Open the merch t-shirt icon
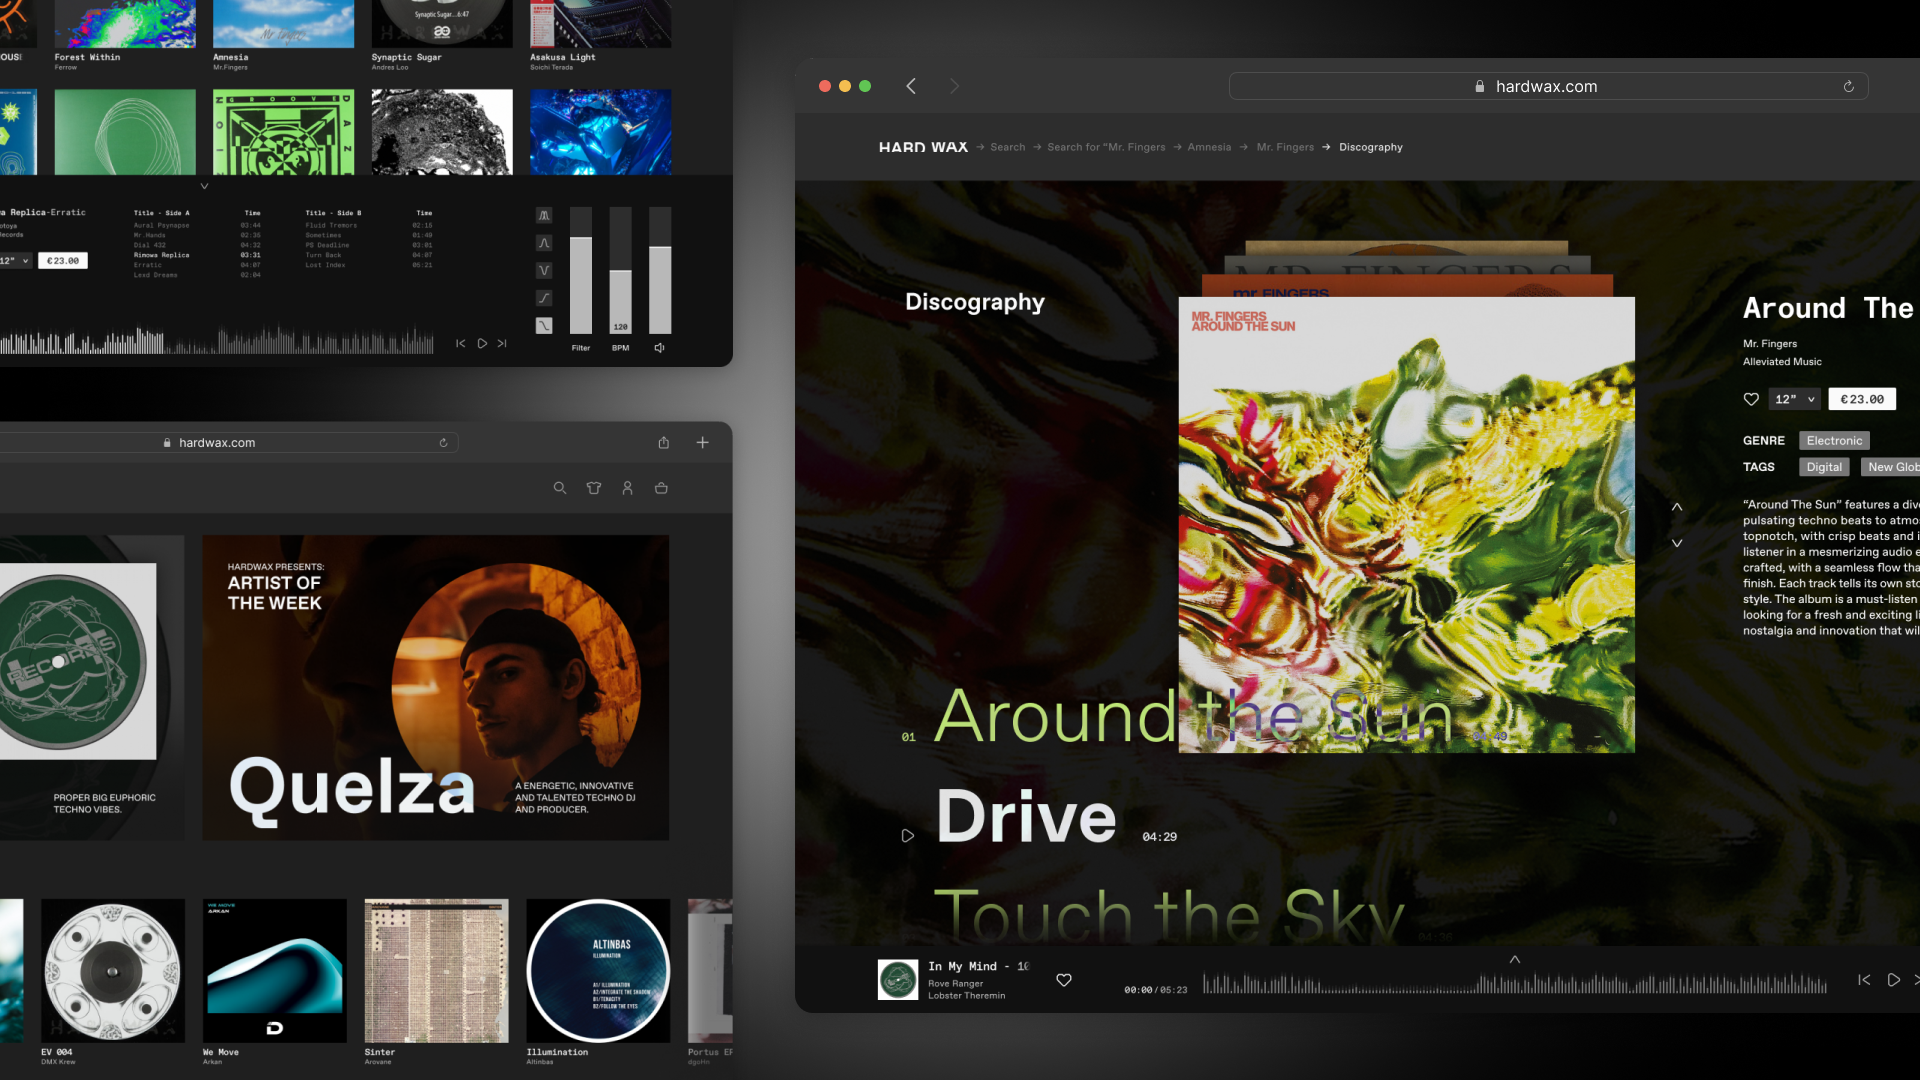 pyautogui.click(x=594, y=488)
